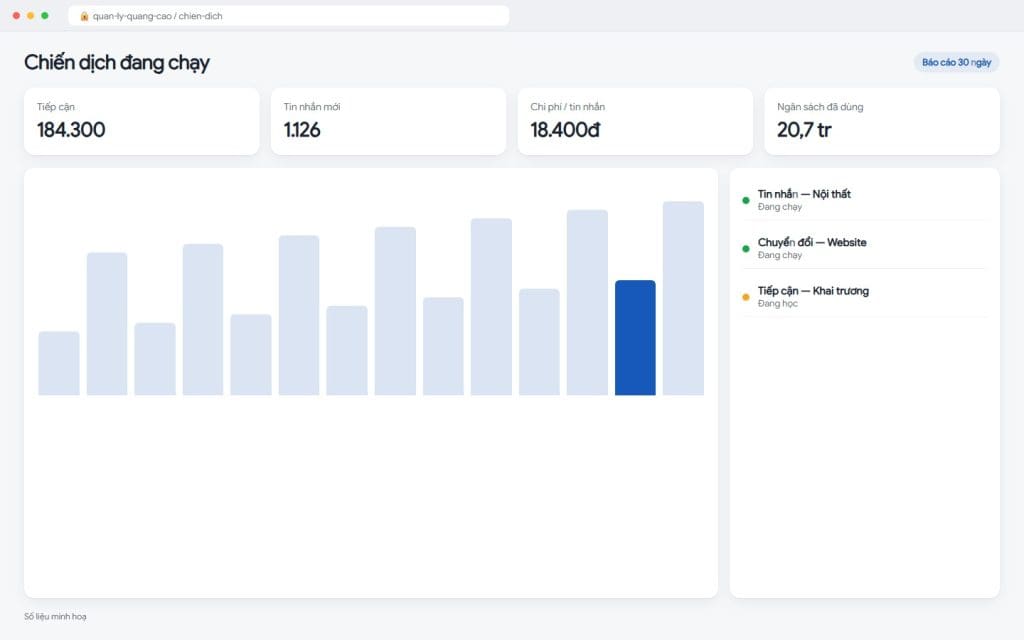Select the Tiếp cận 184.300 card
This screenshot has height=640, width=1024.
click(x=142, y=121)
